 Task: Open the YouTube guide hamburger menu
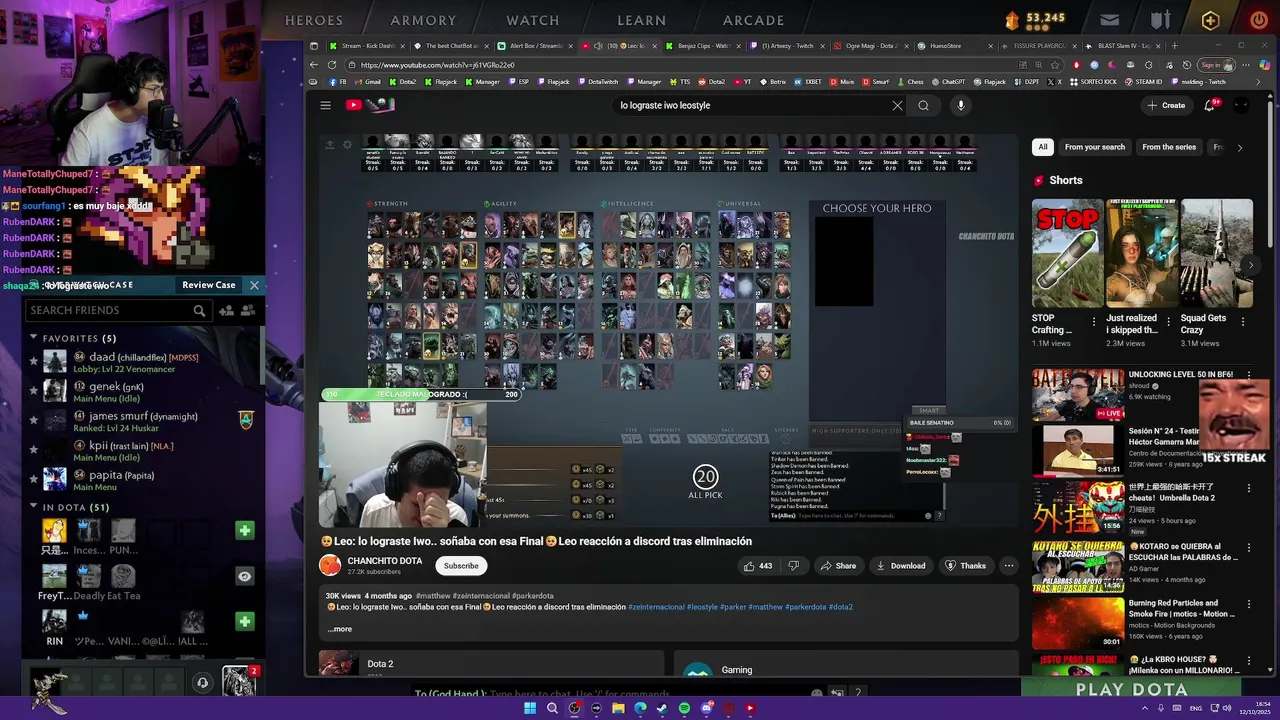pos(325,105)
